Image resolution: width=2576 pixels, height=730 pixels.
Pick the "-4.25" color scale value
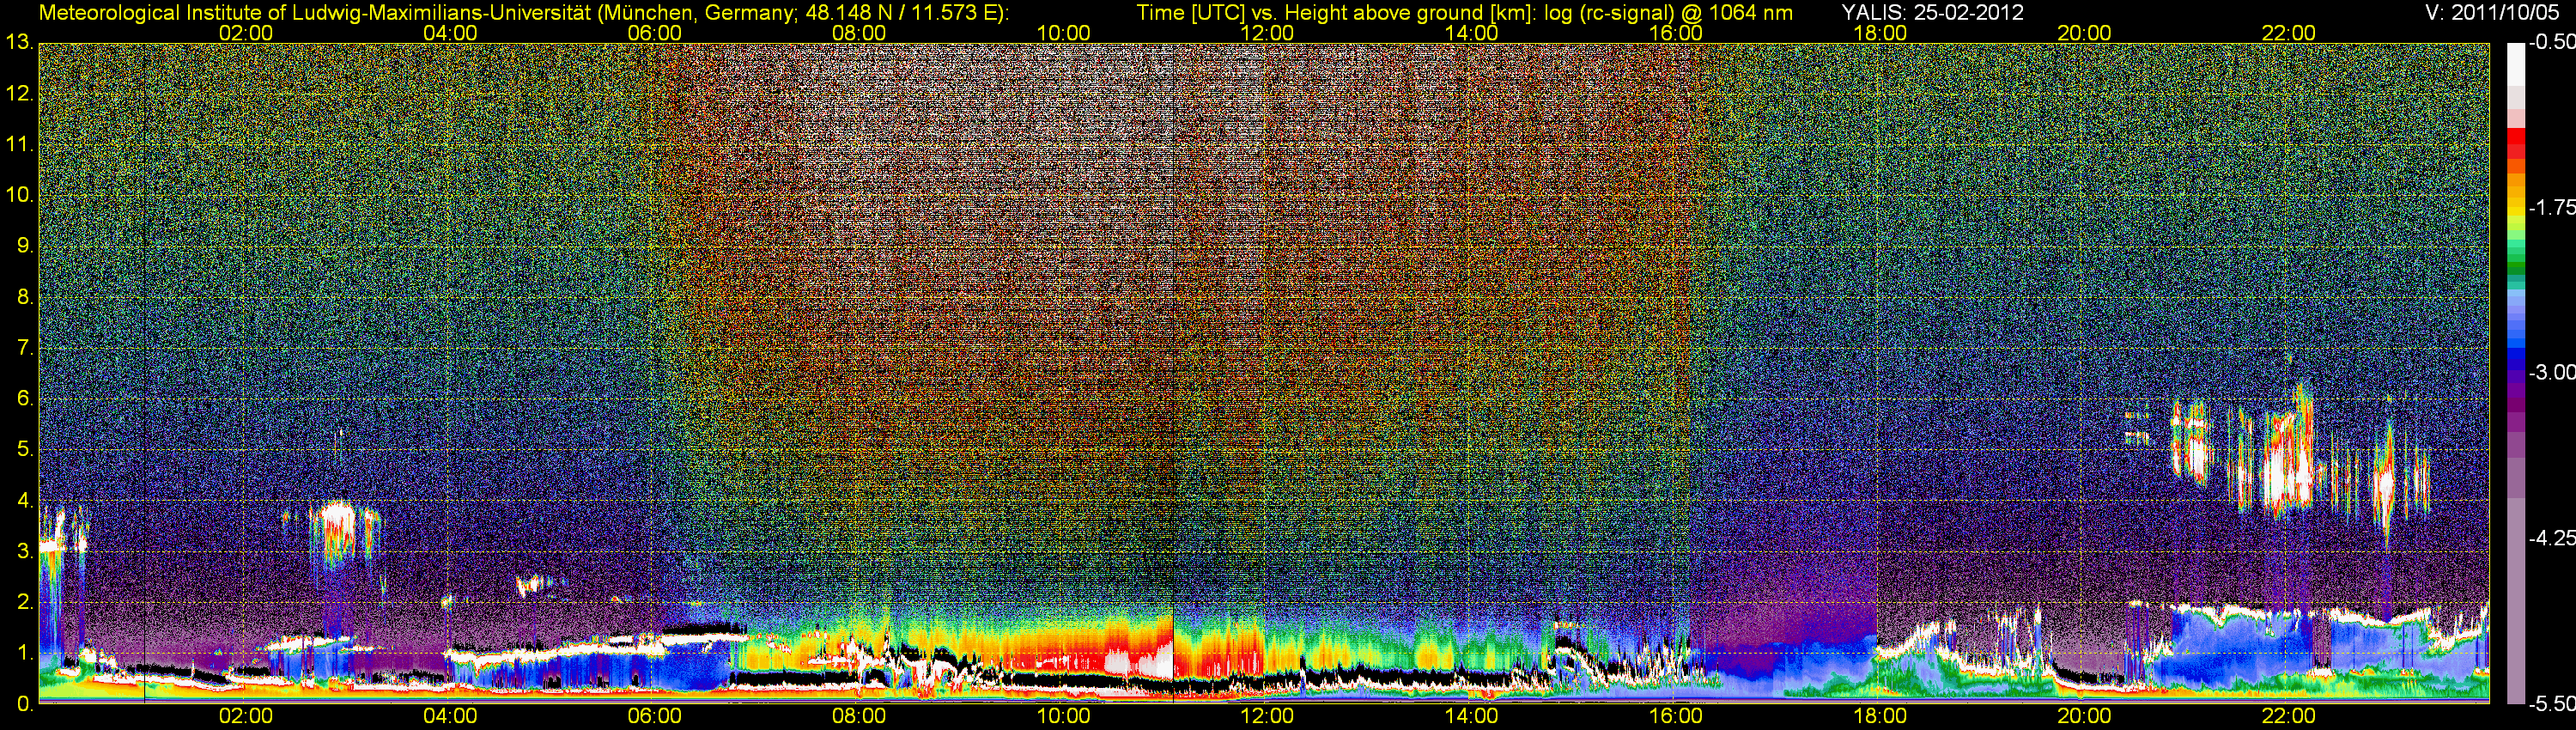click(2551, 538)
